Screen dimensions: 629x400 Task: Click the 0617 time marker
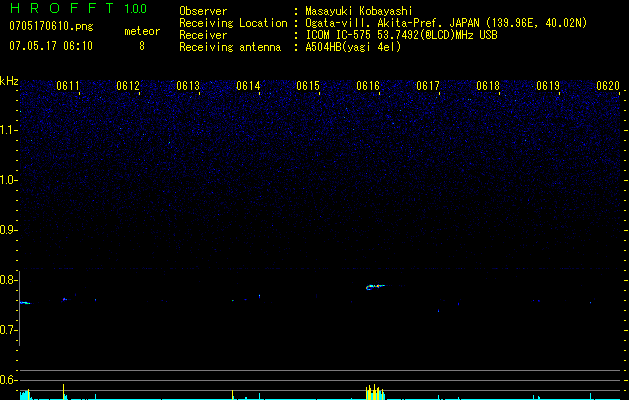pos(428,86)
